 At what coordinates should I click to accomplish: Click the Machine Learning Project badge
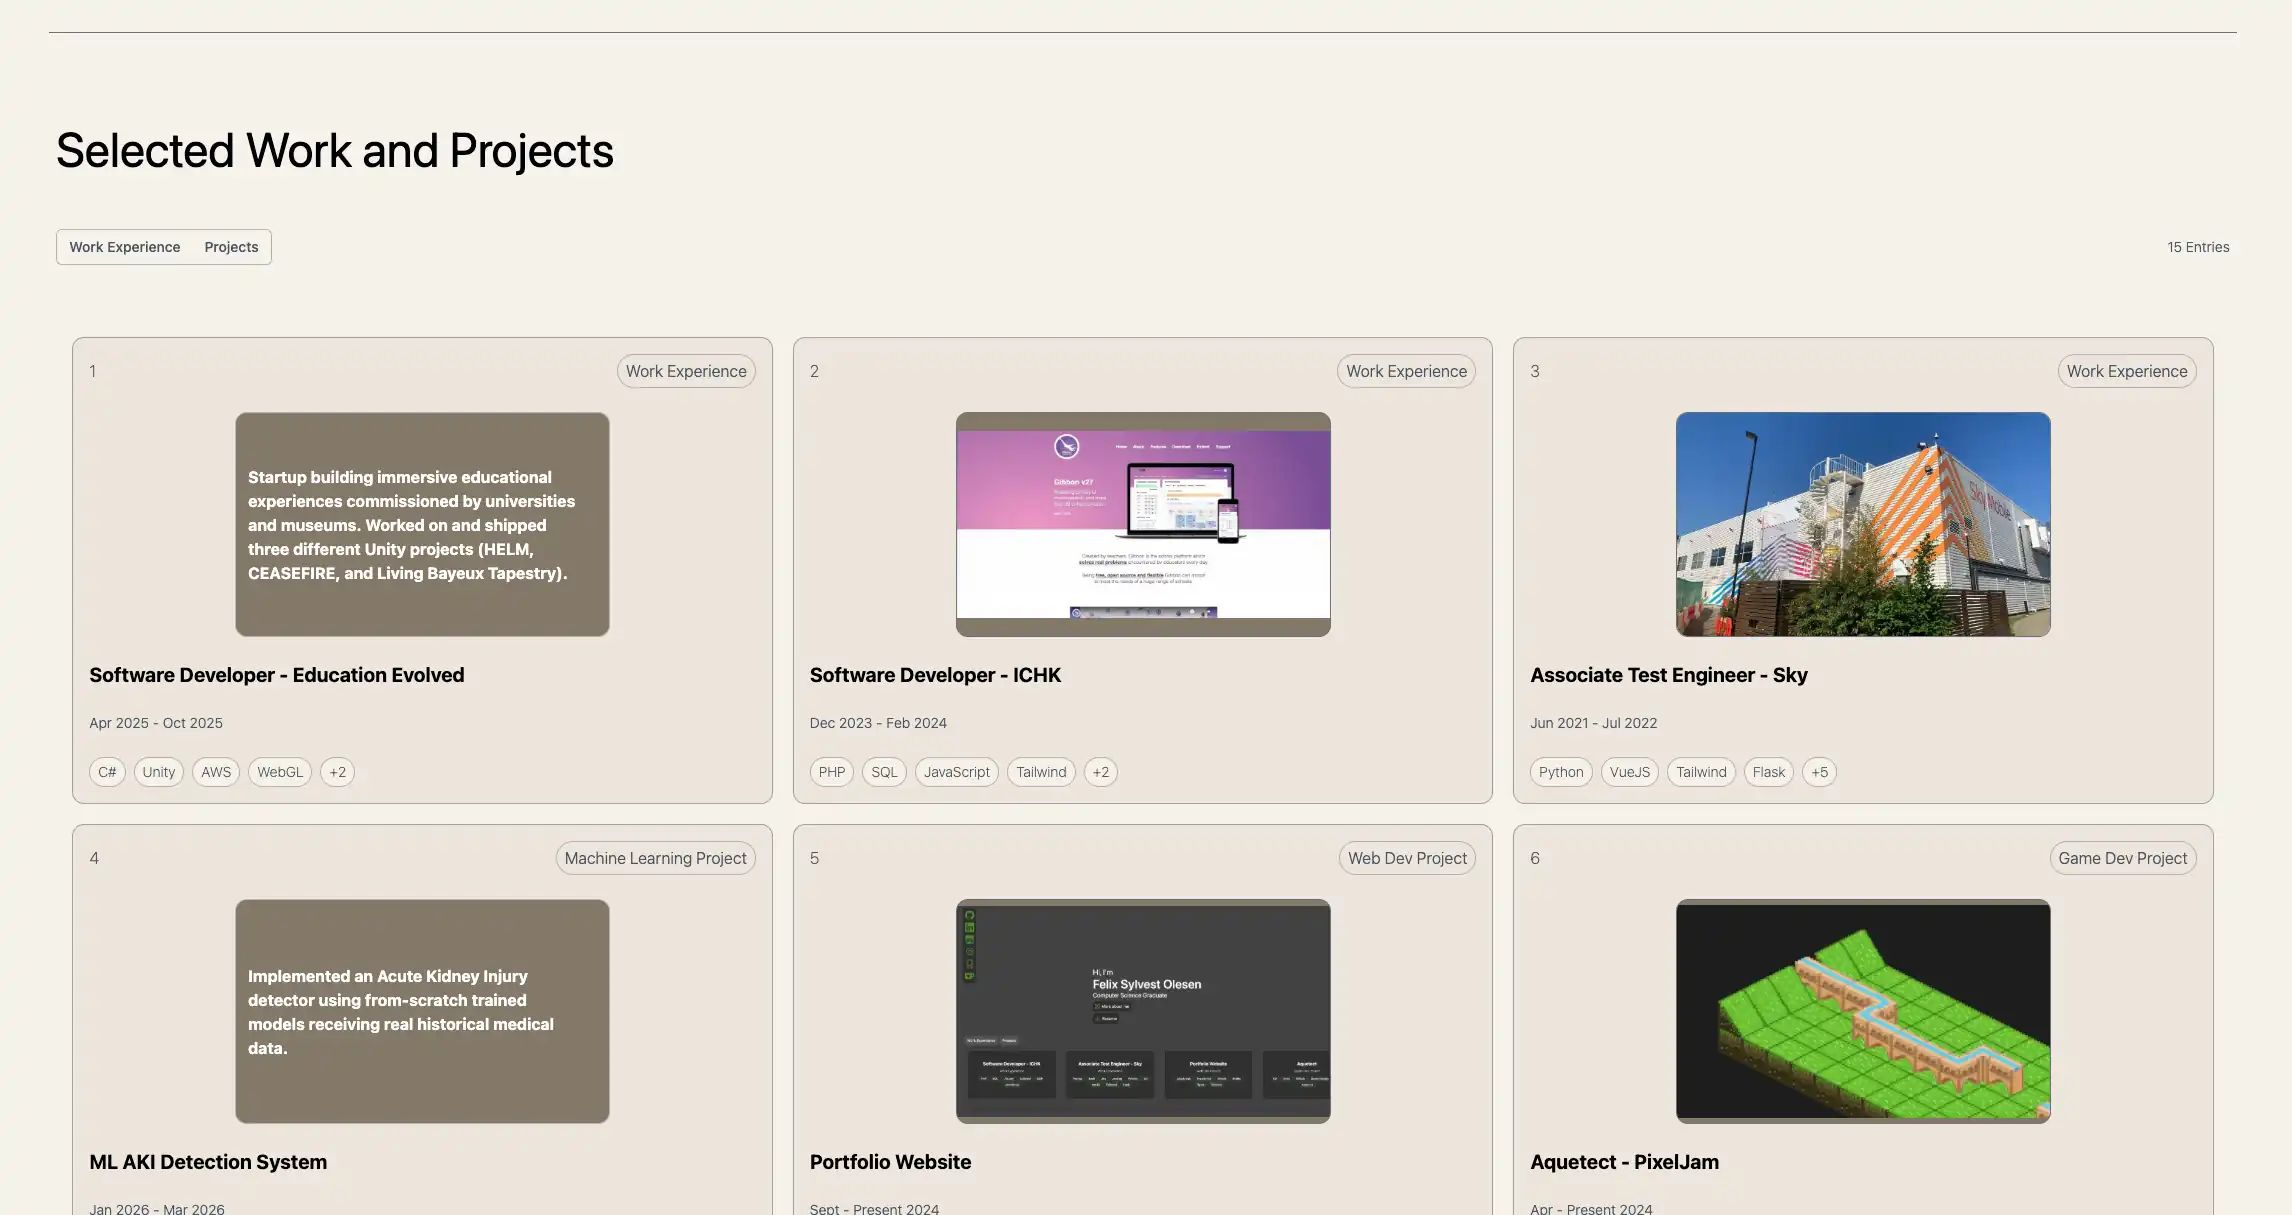click(x=655, y=858)
